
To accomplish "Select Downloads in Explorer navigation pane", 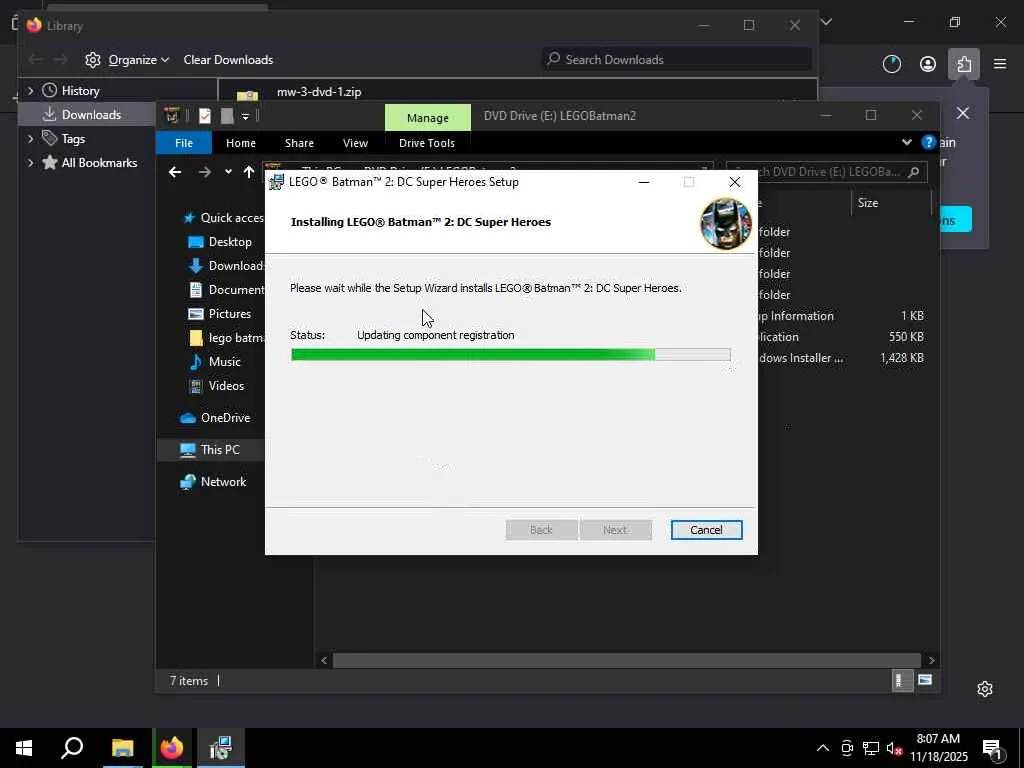I will [x=225, y=265].
